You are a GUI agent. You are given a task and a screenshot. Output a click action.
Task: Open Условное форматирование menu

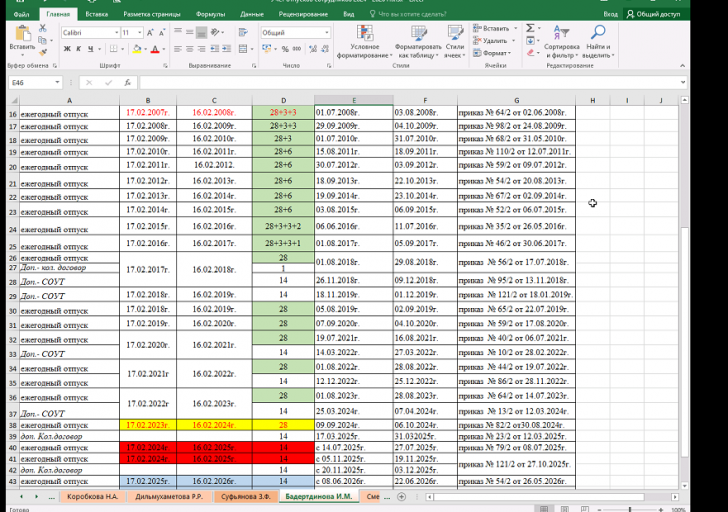pos(364,42)
